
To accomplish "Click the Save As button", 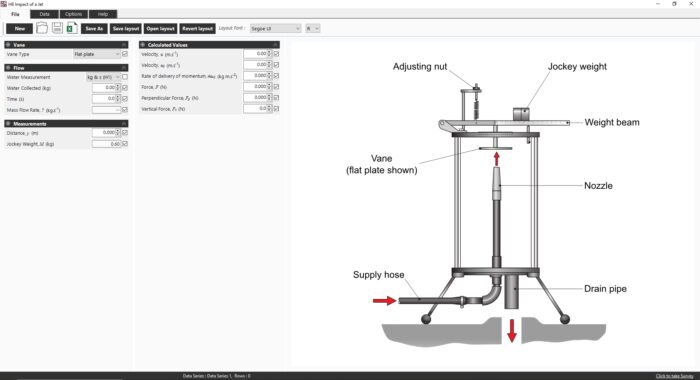I will click(x=94, y=29).
